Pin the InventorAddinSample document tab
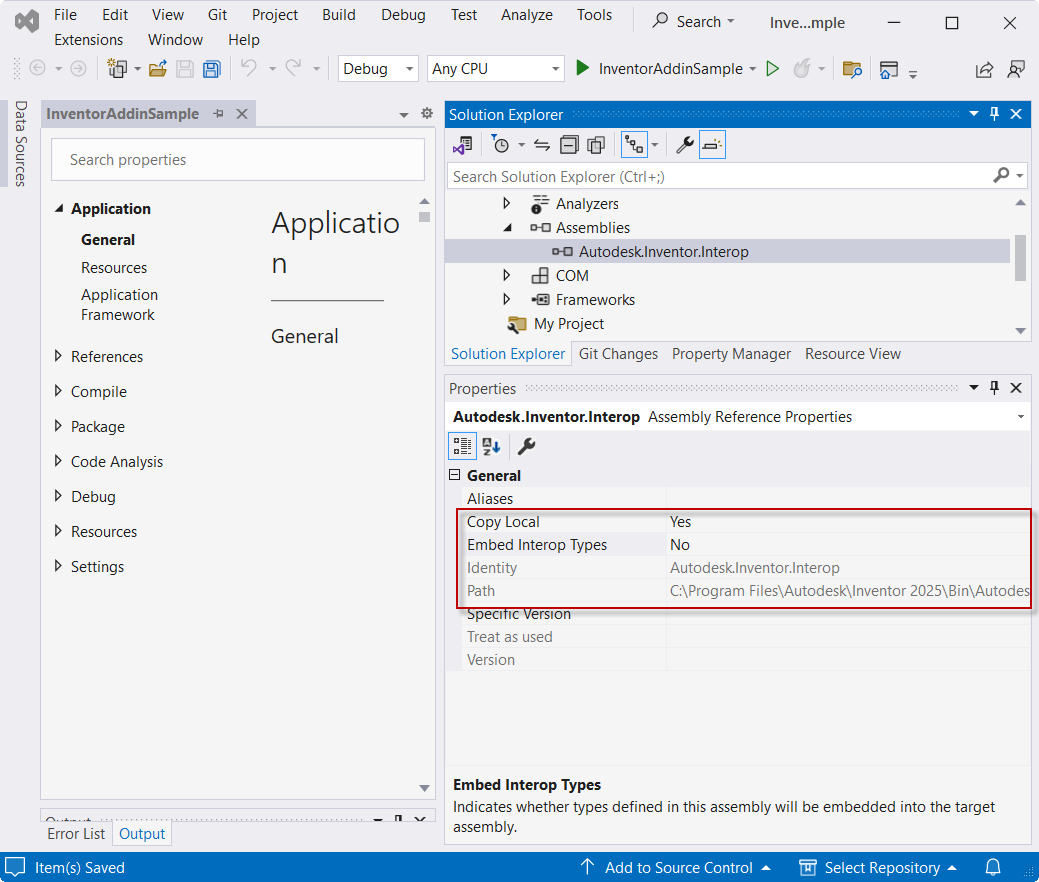 [x=219, y=114]
